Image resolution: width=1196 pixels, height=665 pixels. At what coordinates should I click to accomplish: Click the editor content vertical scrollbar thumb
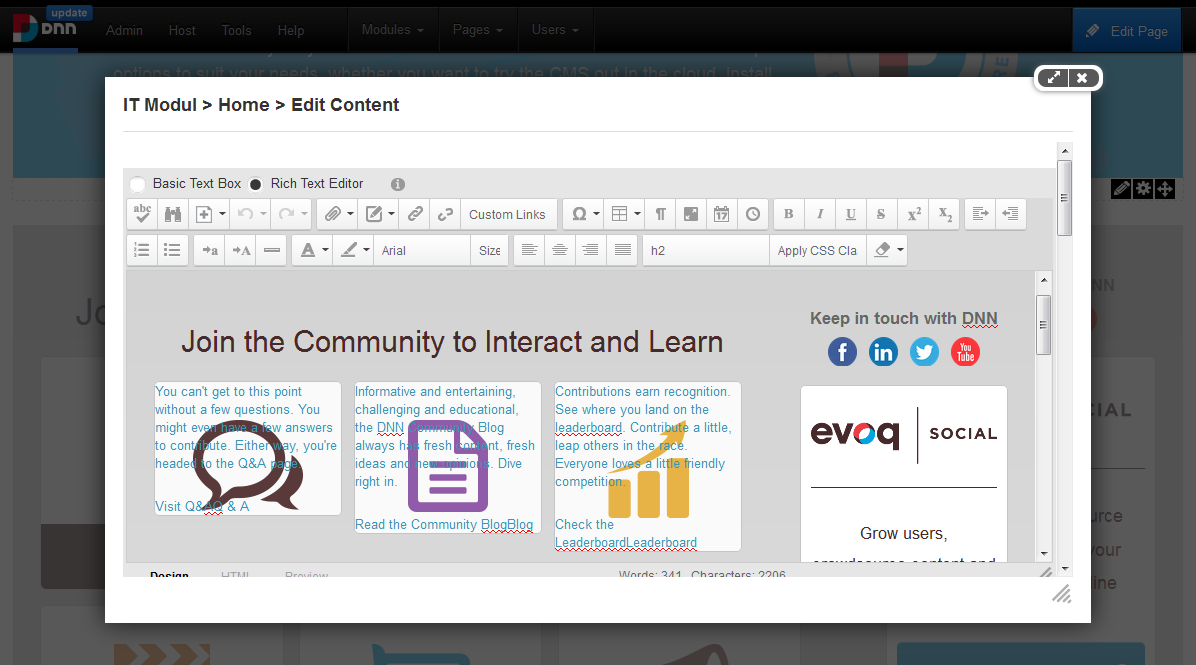pos(1043,325)
